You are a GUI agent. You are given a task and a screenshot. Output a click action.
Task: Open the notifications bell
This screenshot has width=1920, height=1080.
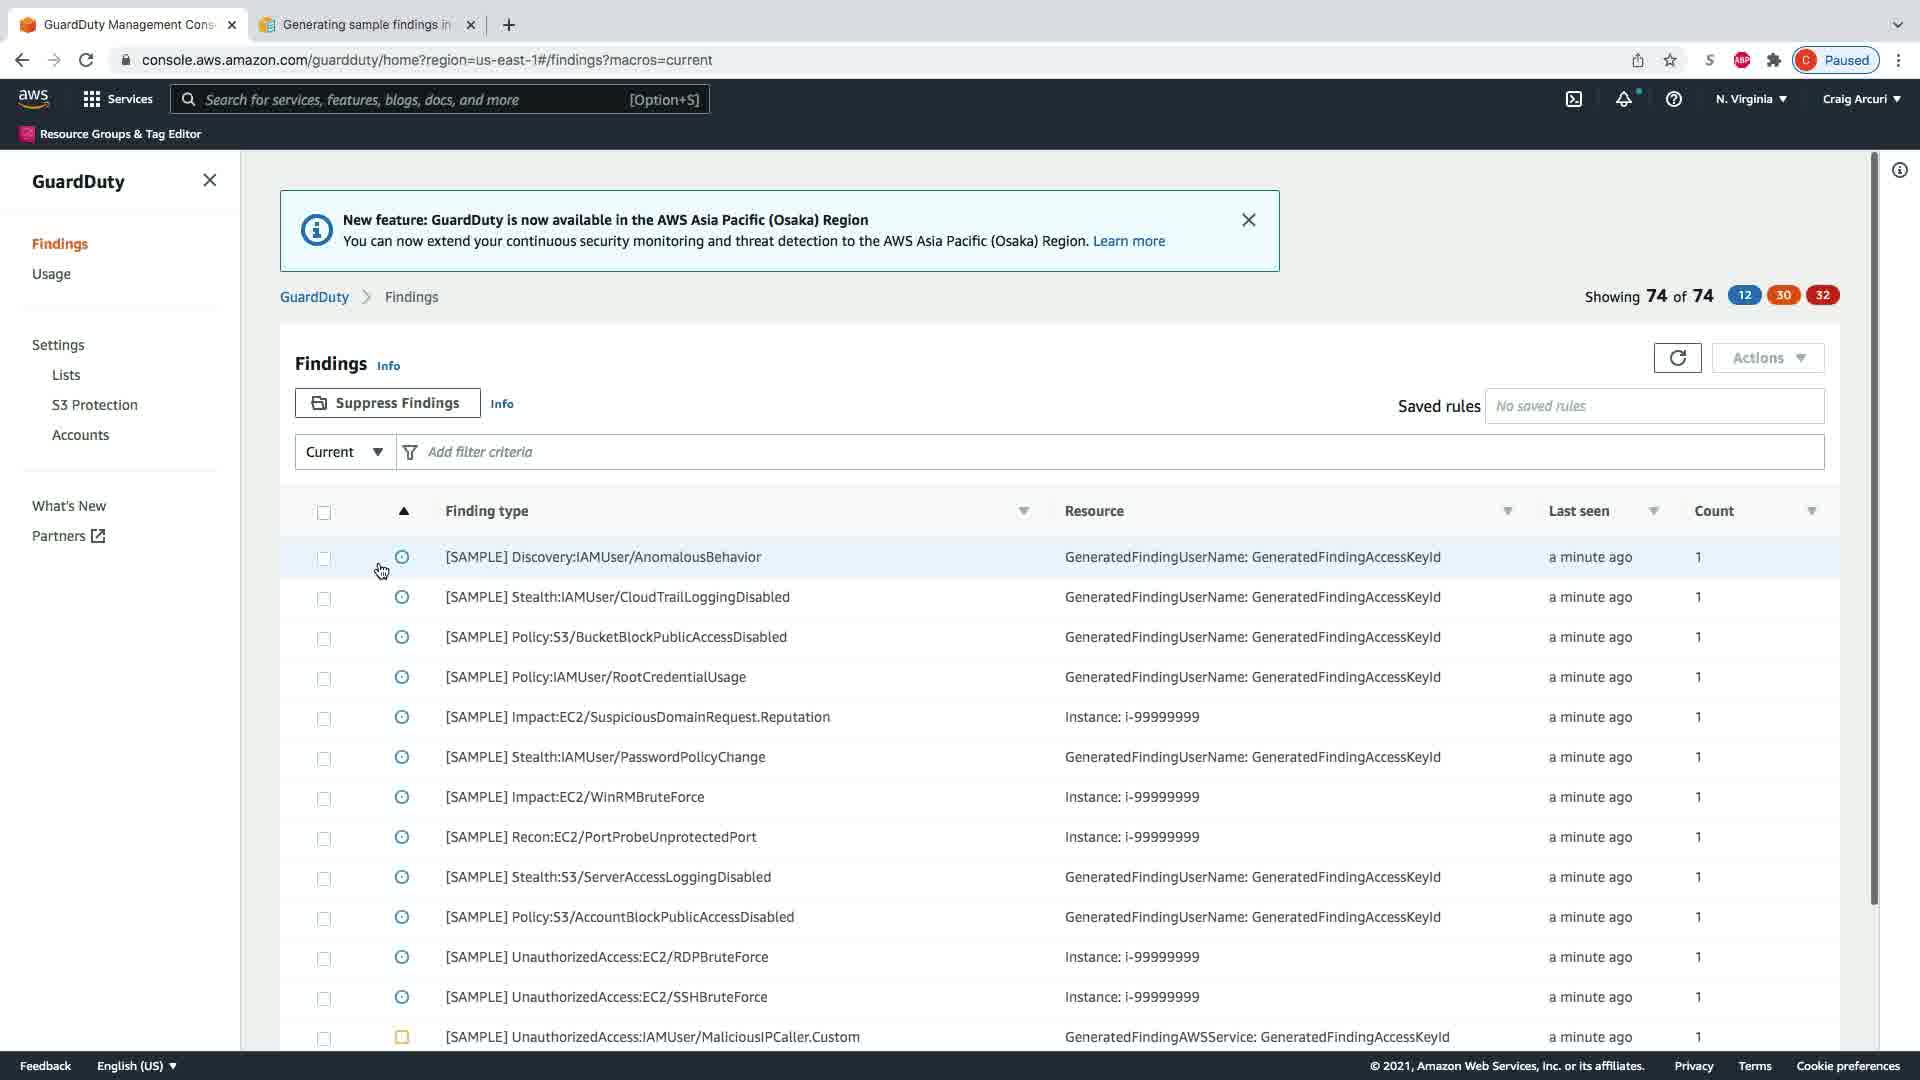click(1624, 99)
